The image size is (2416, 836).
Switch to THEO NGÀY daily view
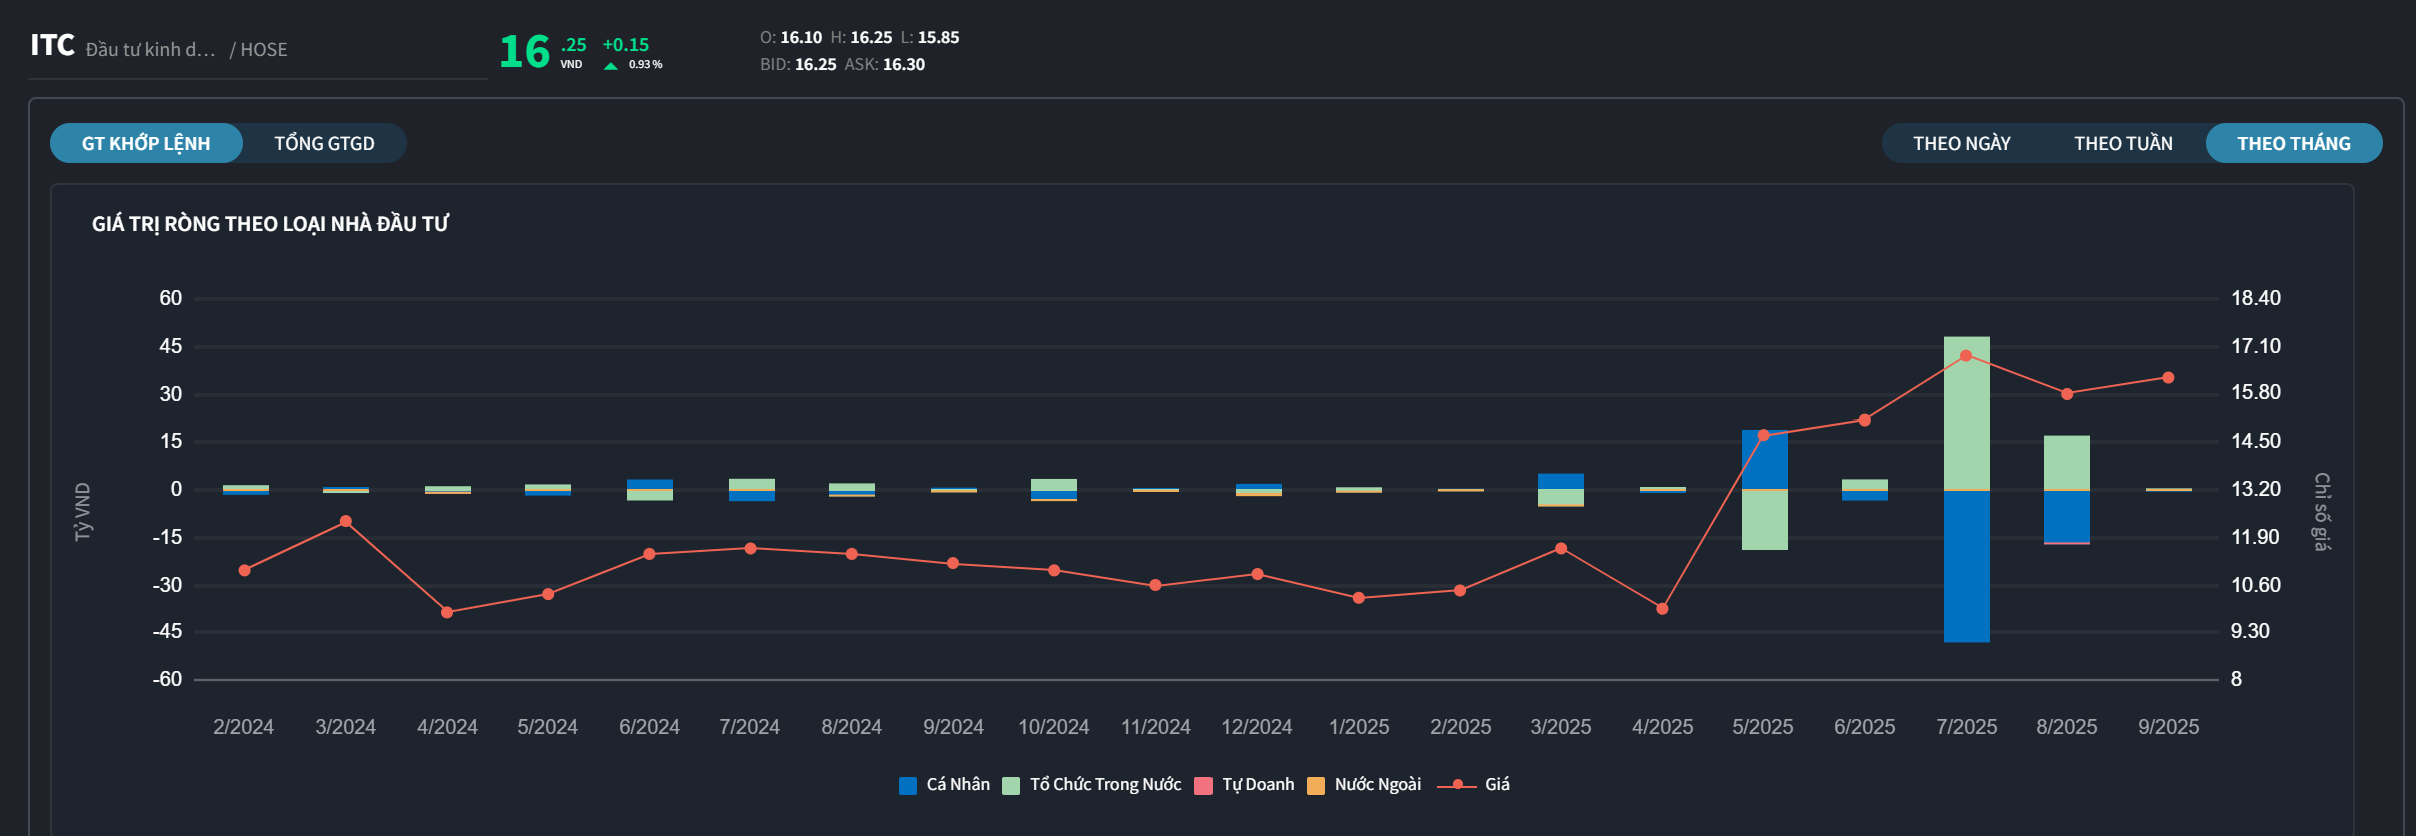[x=1961, y=143]
